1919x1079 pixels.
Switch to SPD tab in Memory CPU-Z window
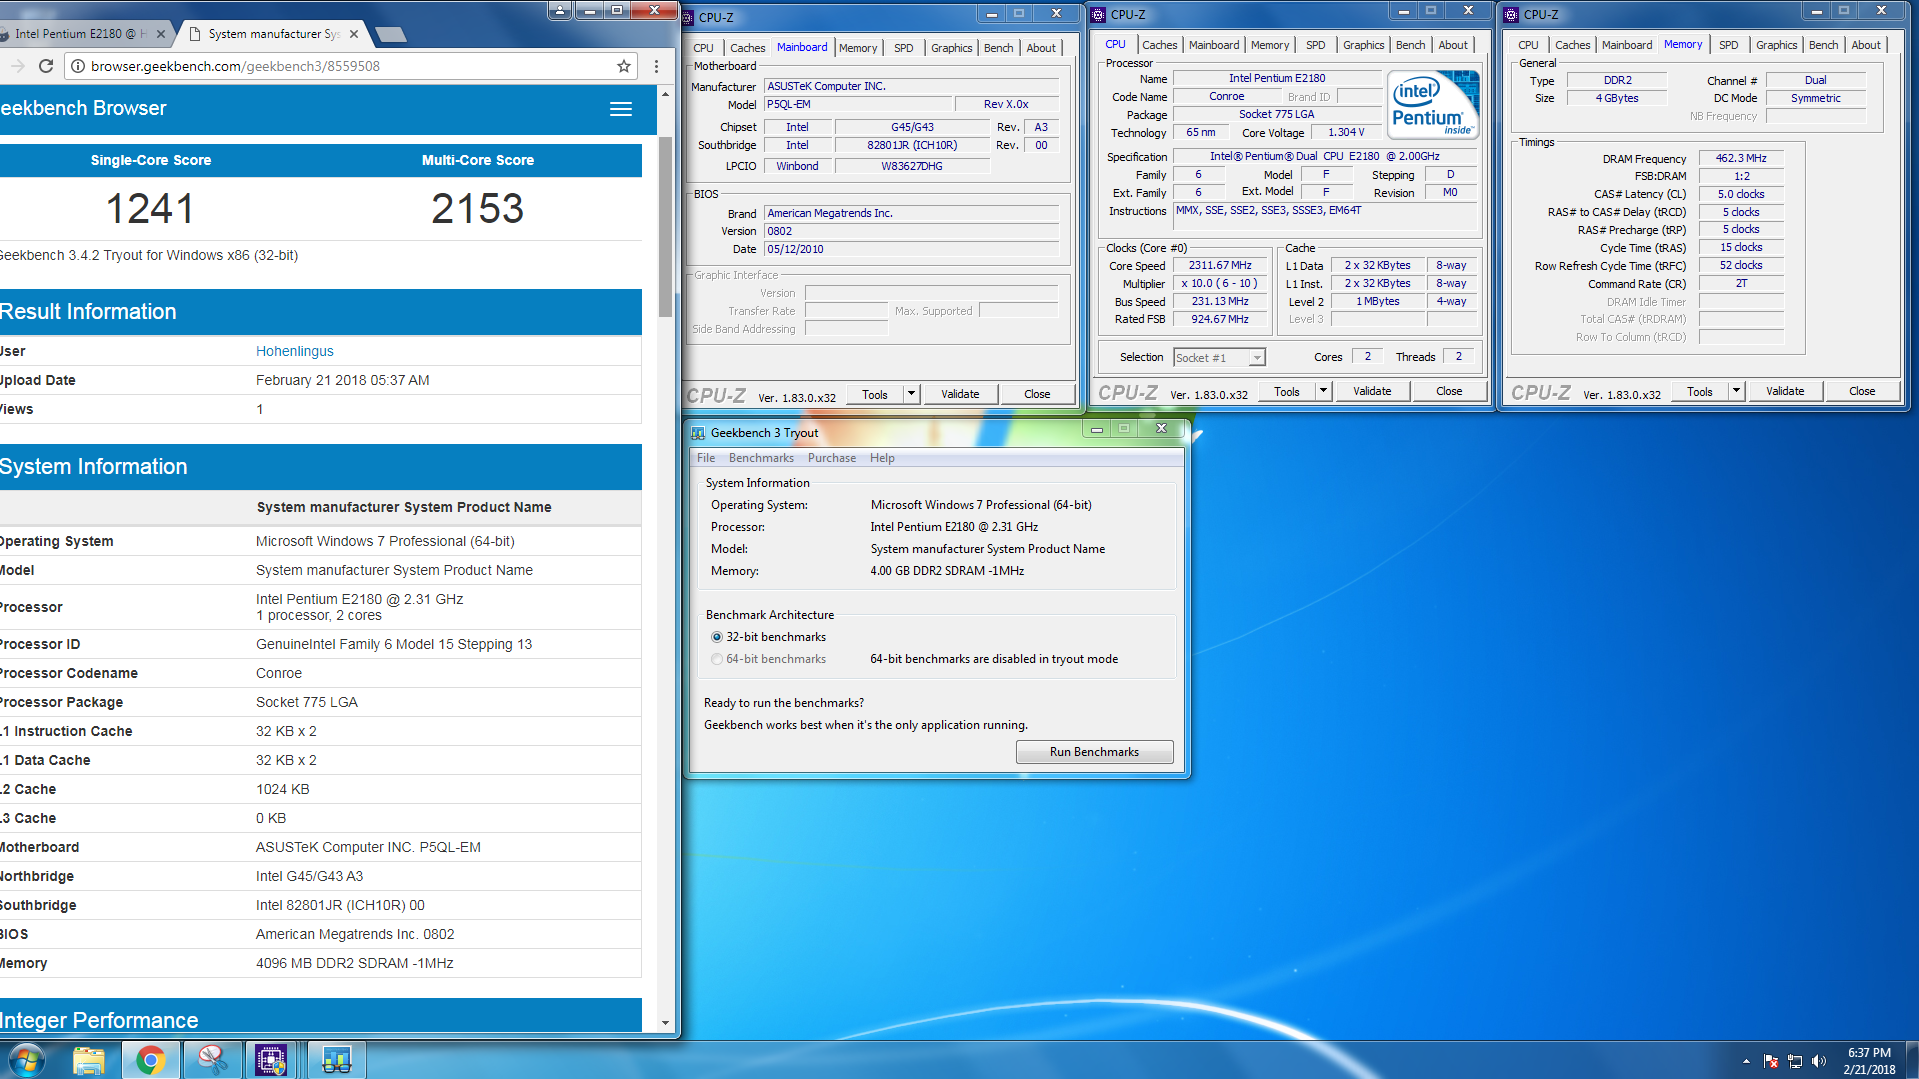click(x=1728, y=45)
